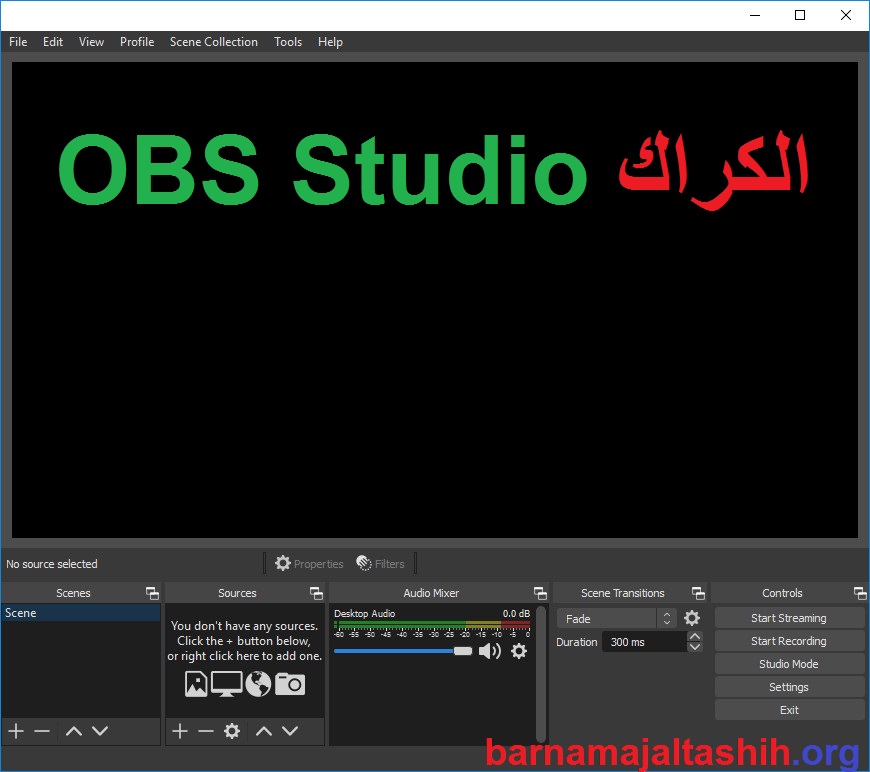Increase Duration with up arrow

695,636
